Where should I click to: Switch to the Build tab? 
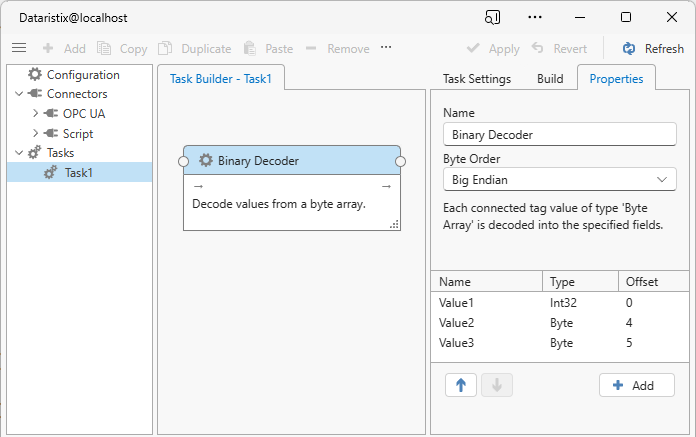point(550,79)
